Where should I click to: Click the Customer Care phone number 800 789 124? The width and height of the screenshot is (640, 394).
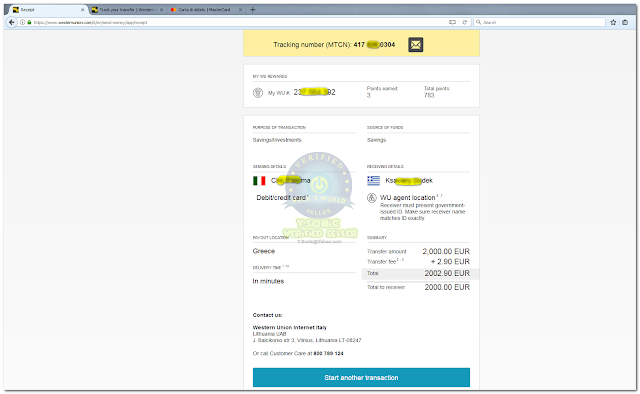[x=328, y=354]
